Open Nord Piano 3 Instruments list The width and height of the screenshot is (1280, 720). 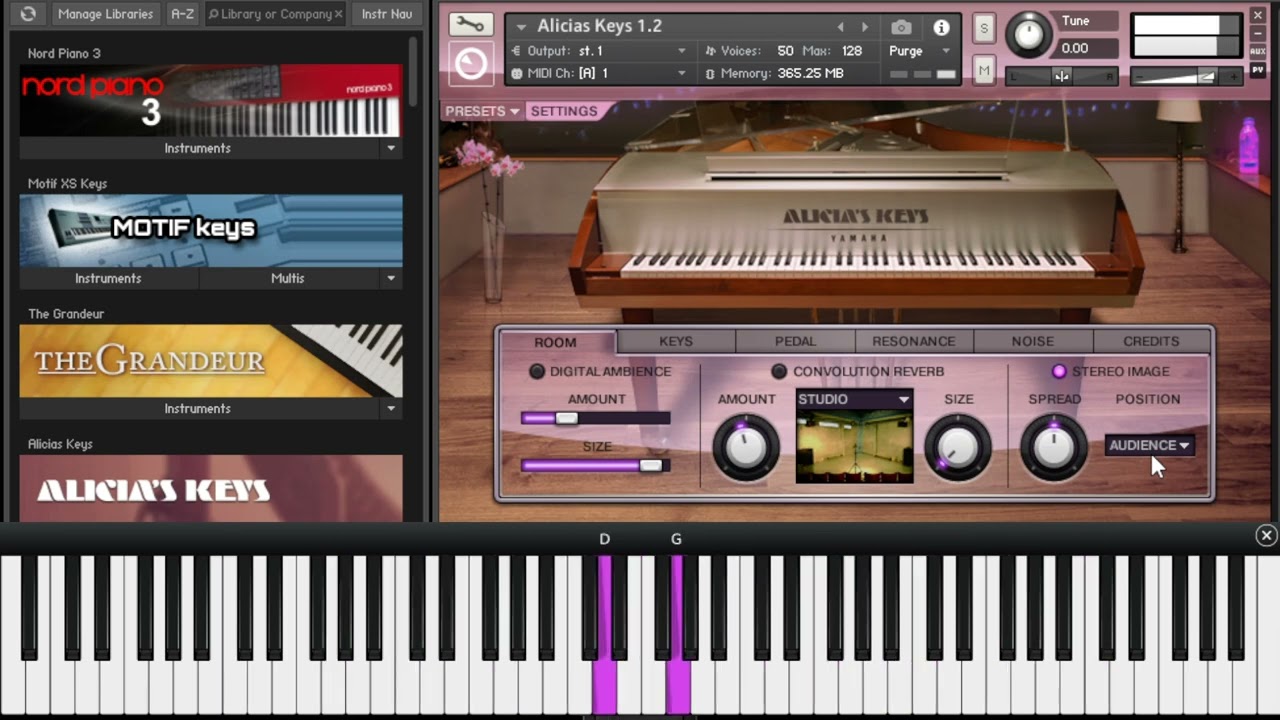coord(198,148)
